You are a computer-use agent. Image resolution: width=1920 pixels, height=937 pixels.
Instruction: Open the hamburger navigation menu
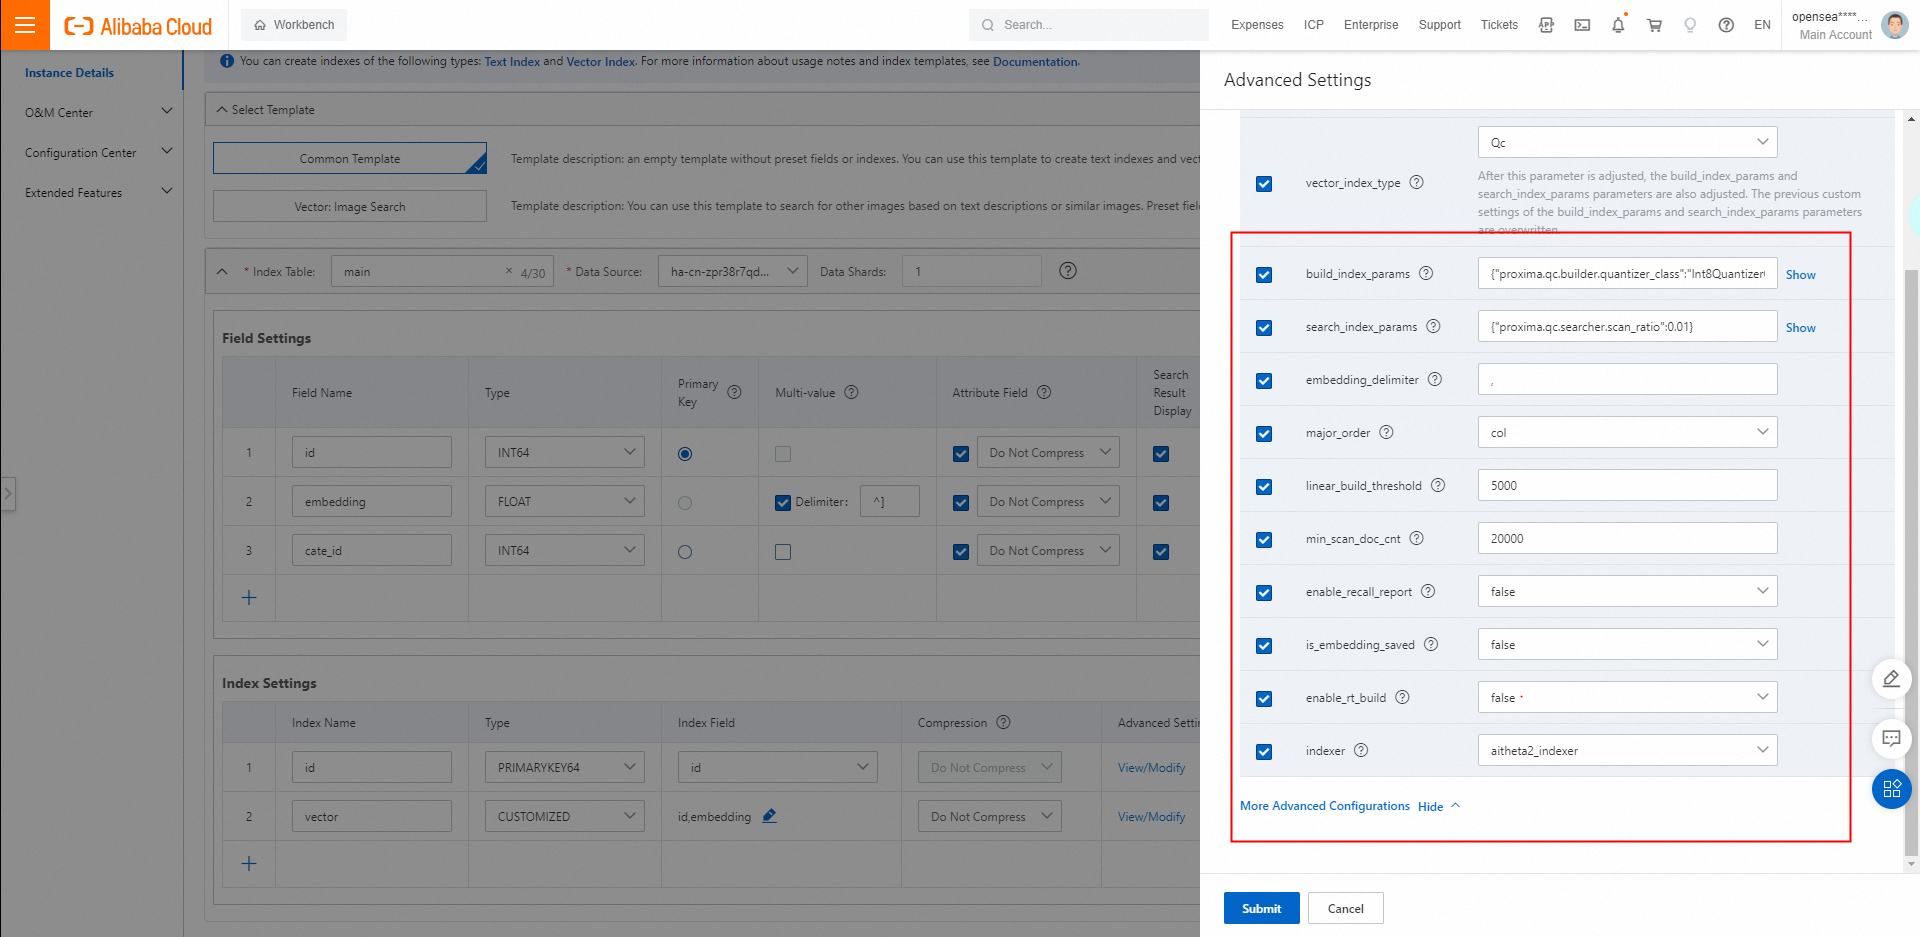pyautogui.click(x=25, y=25)
